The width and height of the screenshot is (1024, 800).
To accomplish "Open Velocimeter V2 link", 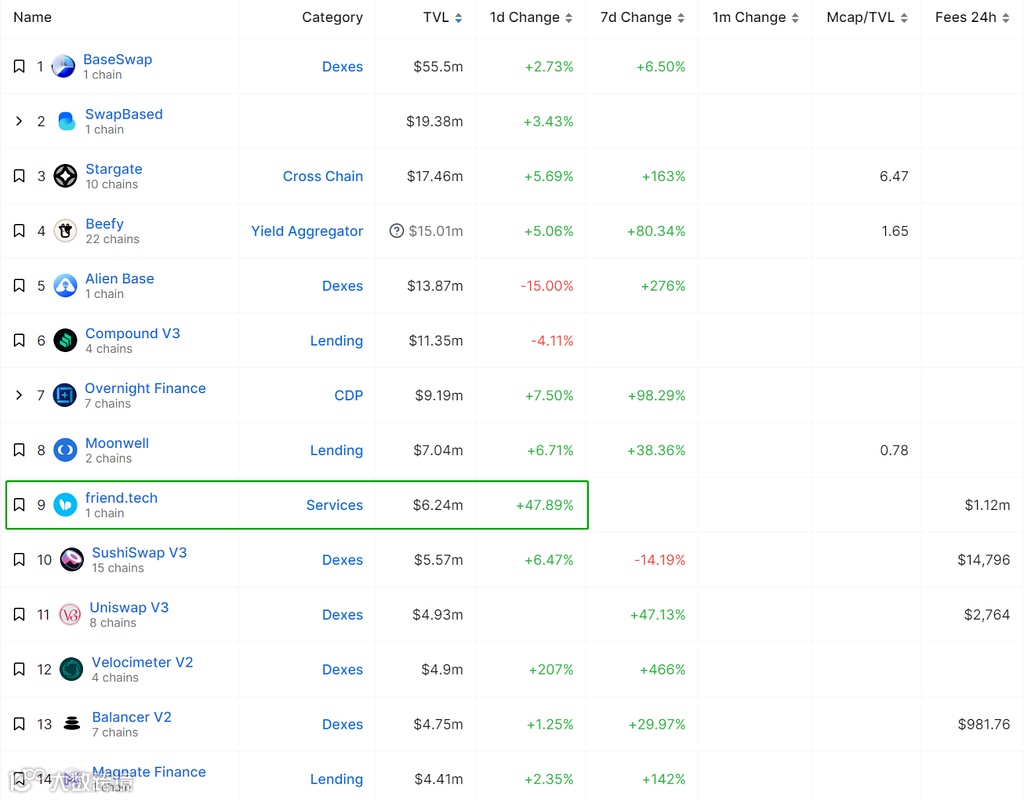I will click(x=142, y=663).
